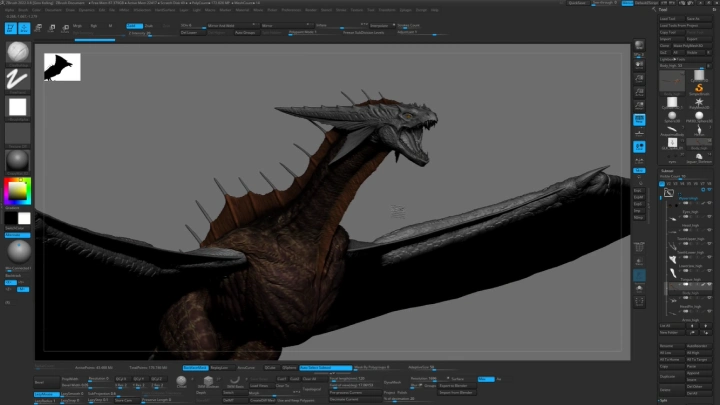Open the Document menu

pos(53,10)
